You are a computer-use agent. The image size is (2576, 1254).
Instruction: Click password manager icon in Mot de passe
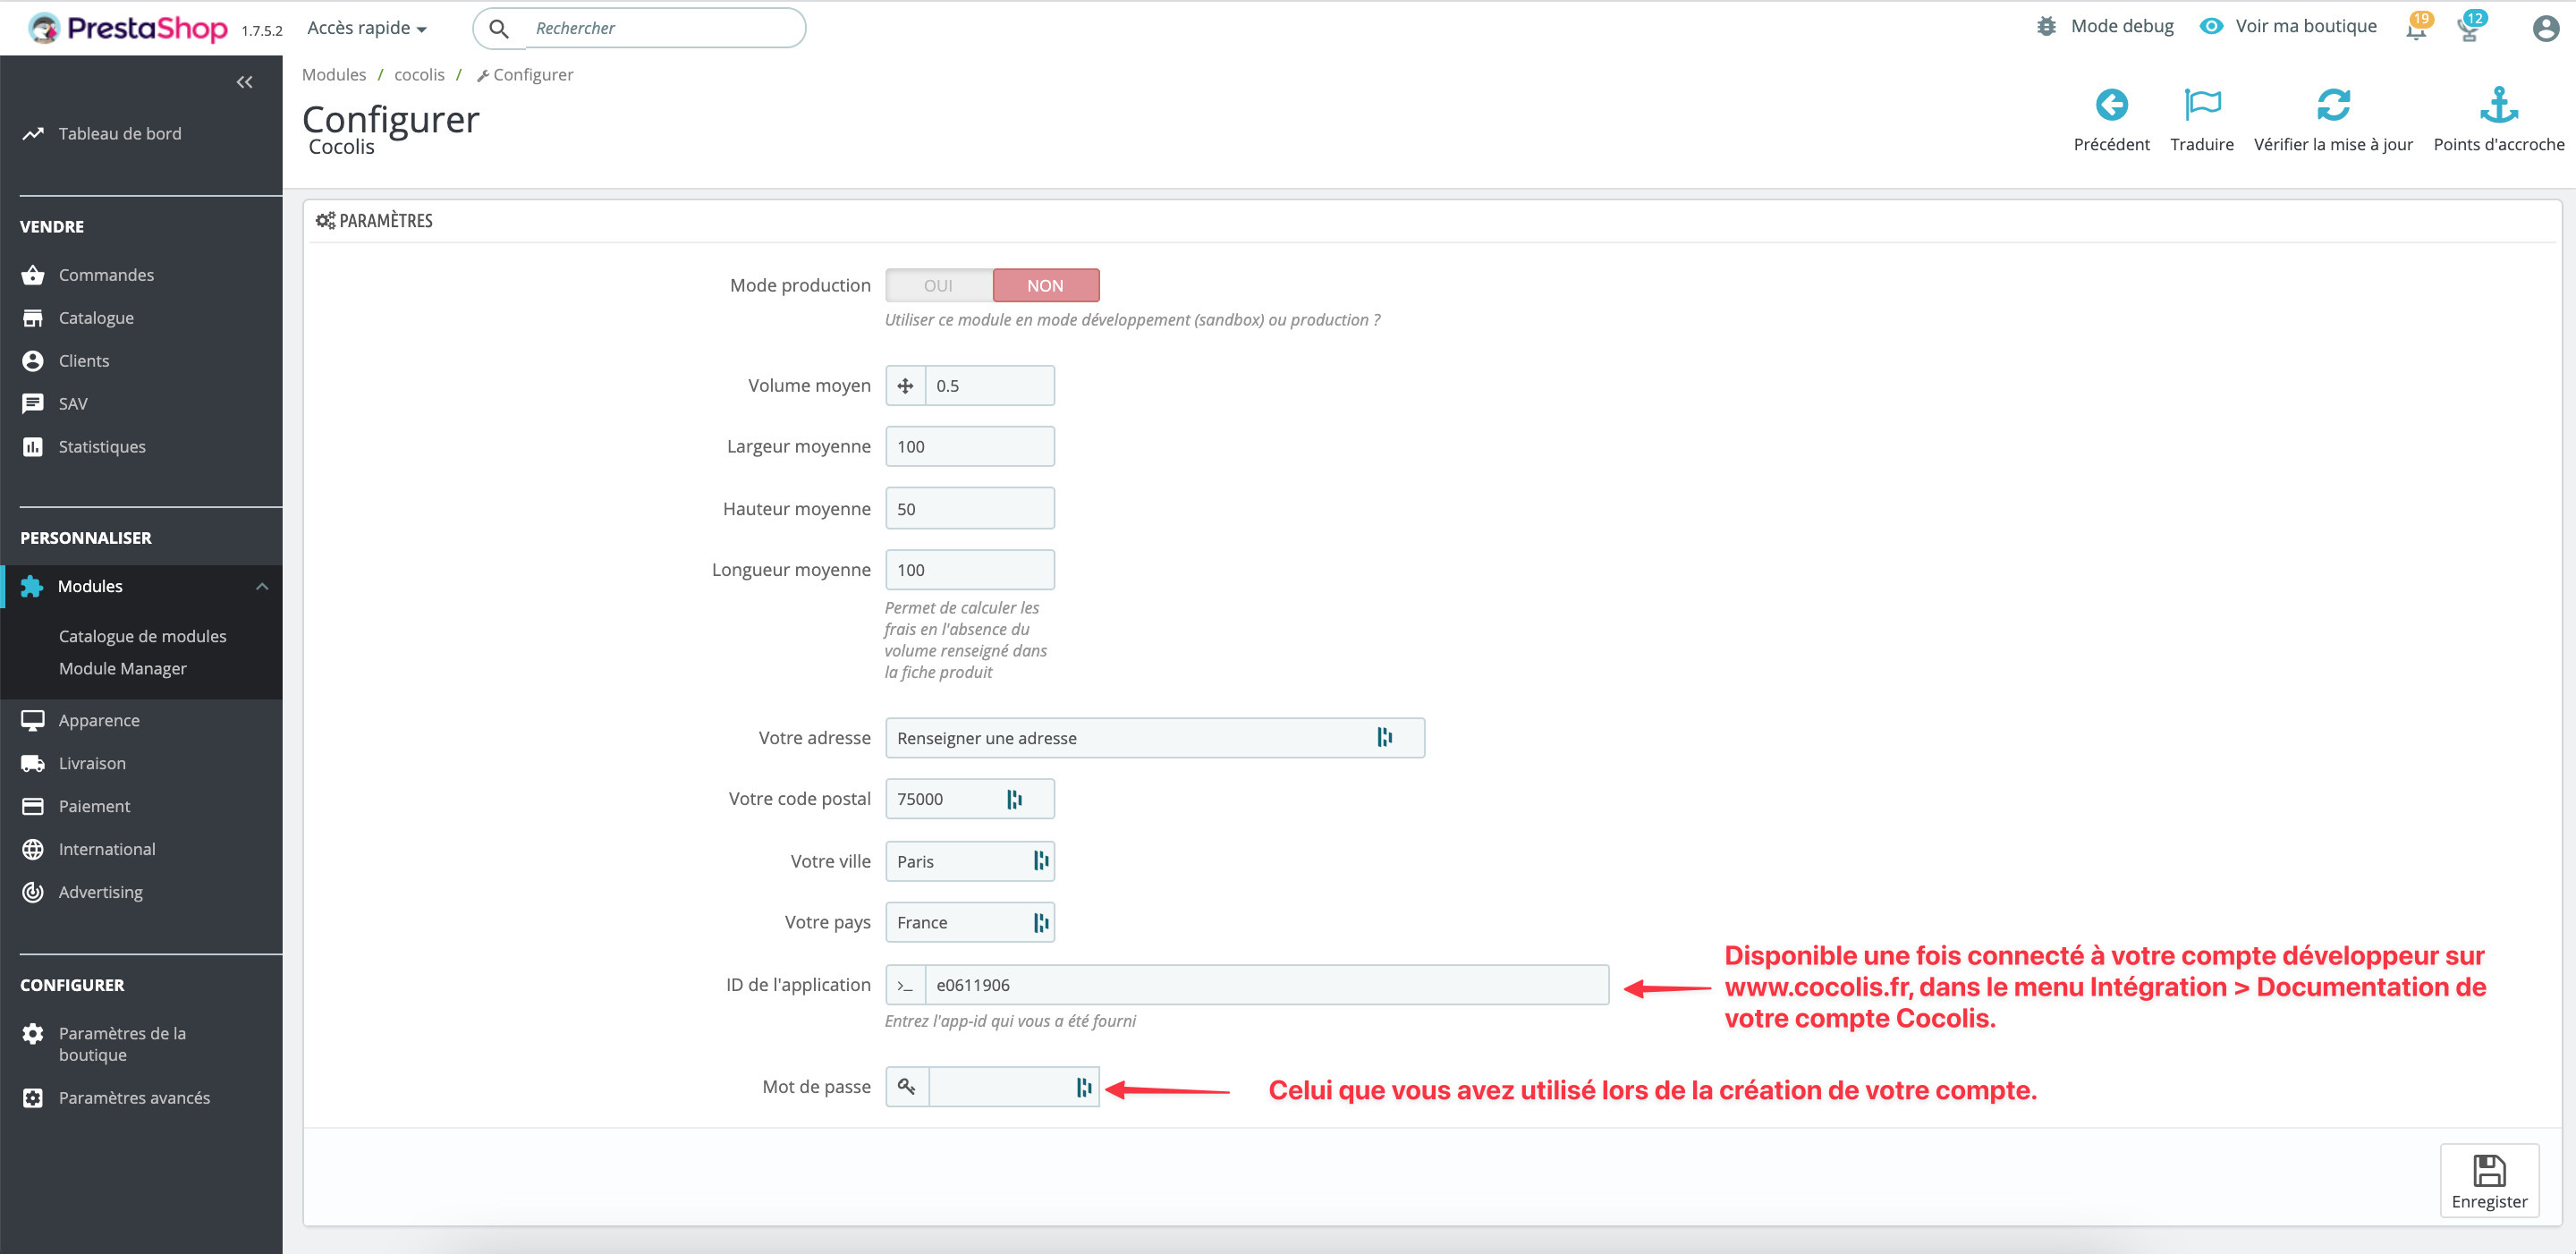(x=1083, y=1087)
